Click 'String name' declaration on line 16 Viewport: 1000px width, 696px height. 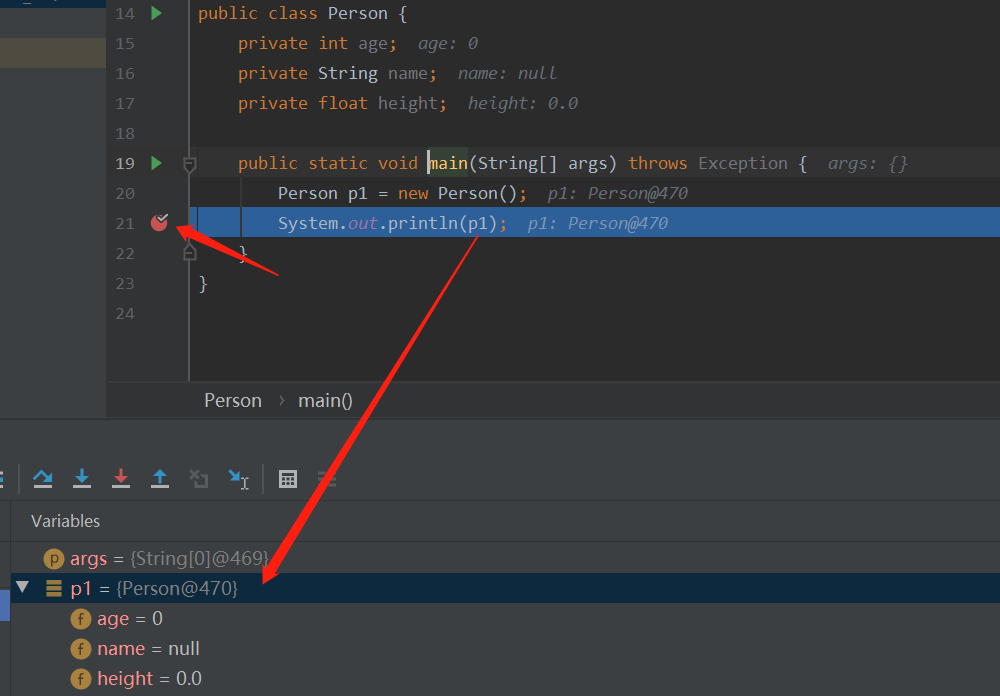tap(372, 73)
